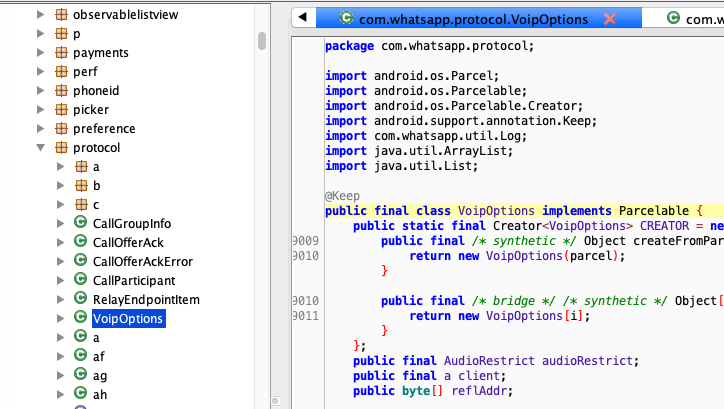The width and height of the screenshot is (724, 409).
Task: Expand the observablelistview package
Action: pos(41,15)
